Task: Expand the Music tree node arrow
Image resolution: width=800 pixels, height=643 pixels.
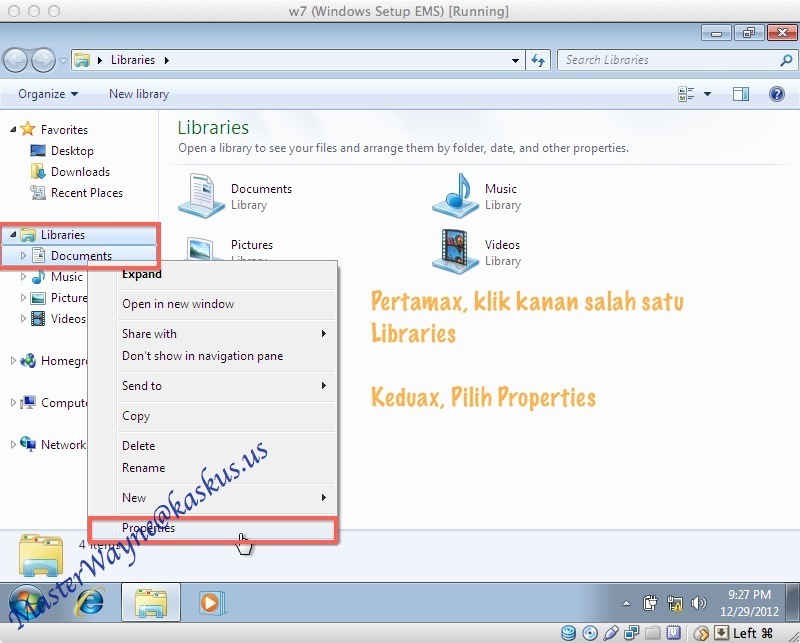Action: (x=23, y=277)
